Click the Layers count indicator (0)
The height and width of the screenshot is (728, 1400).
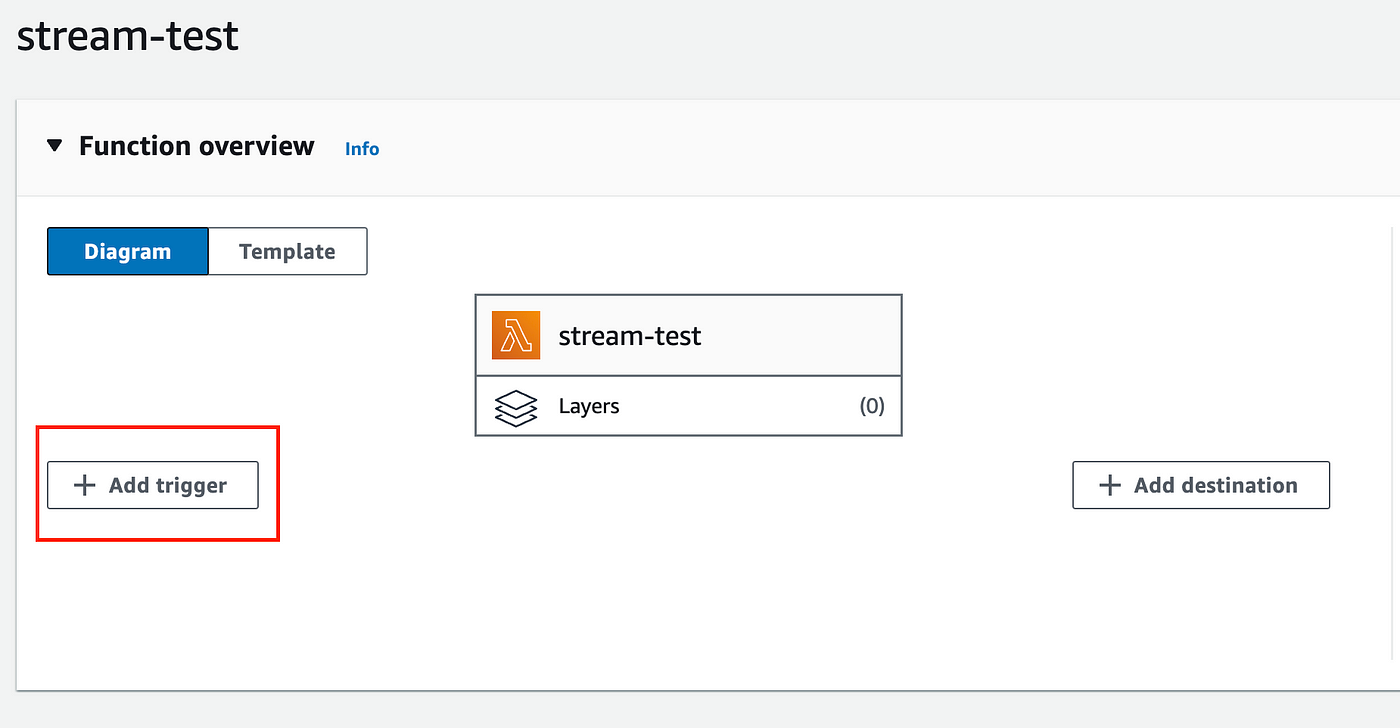871,406
